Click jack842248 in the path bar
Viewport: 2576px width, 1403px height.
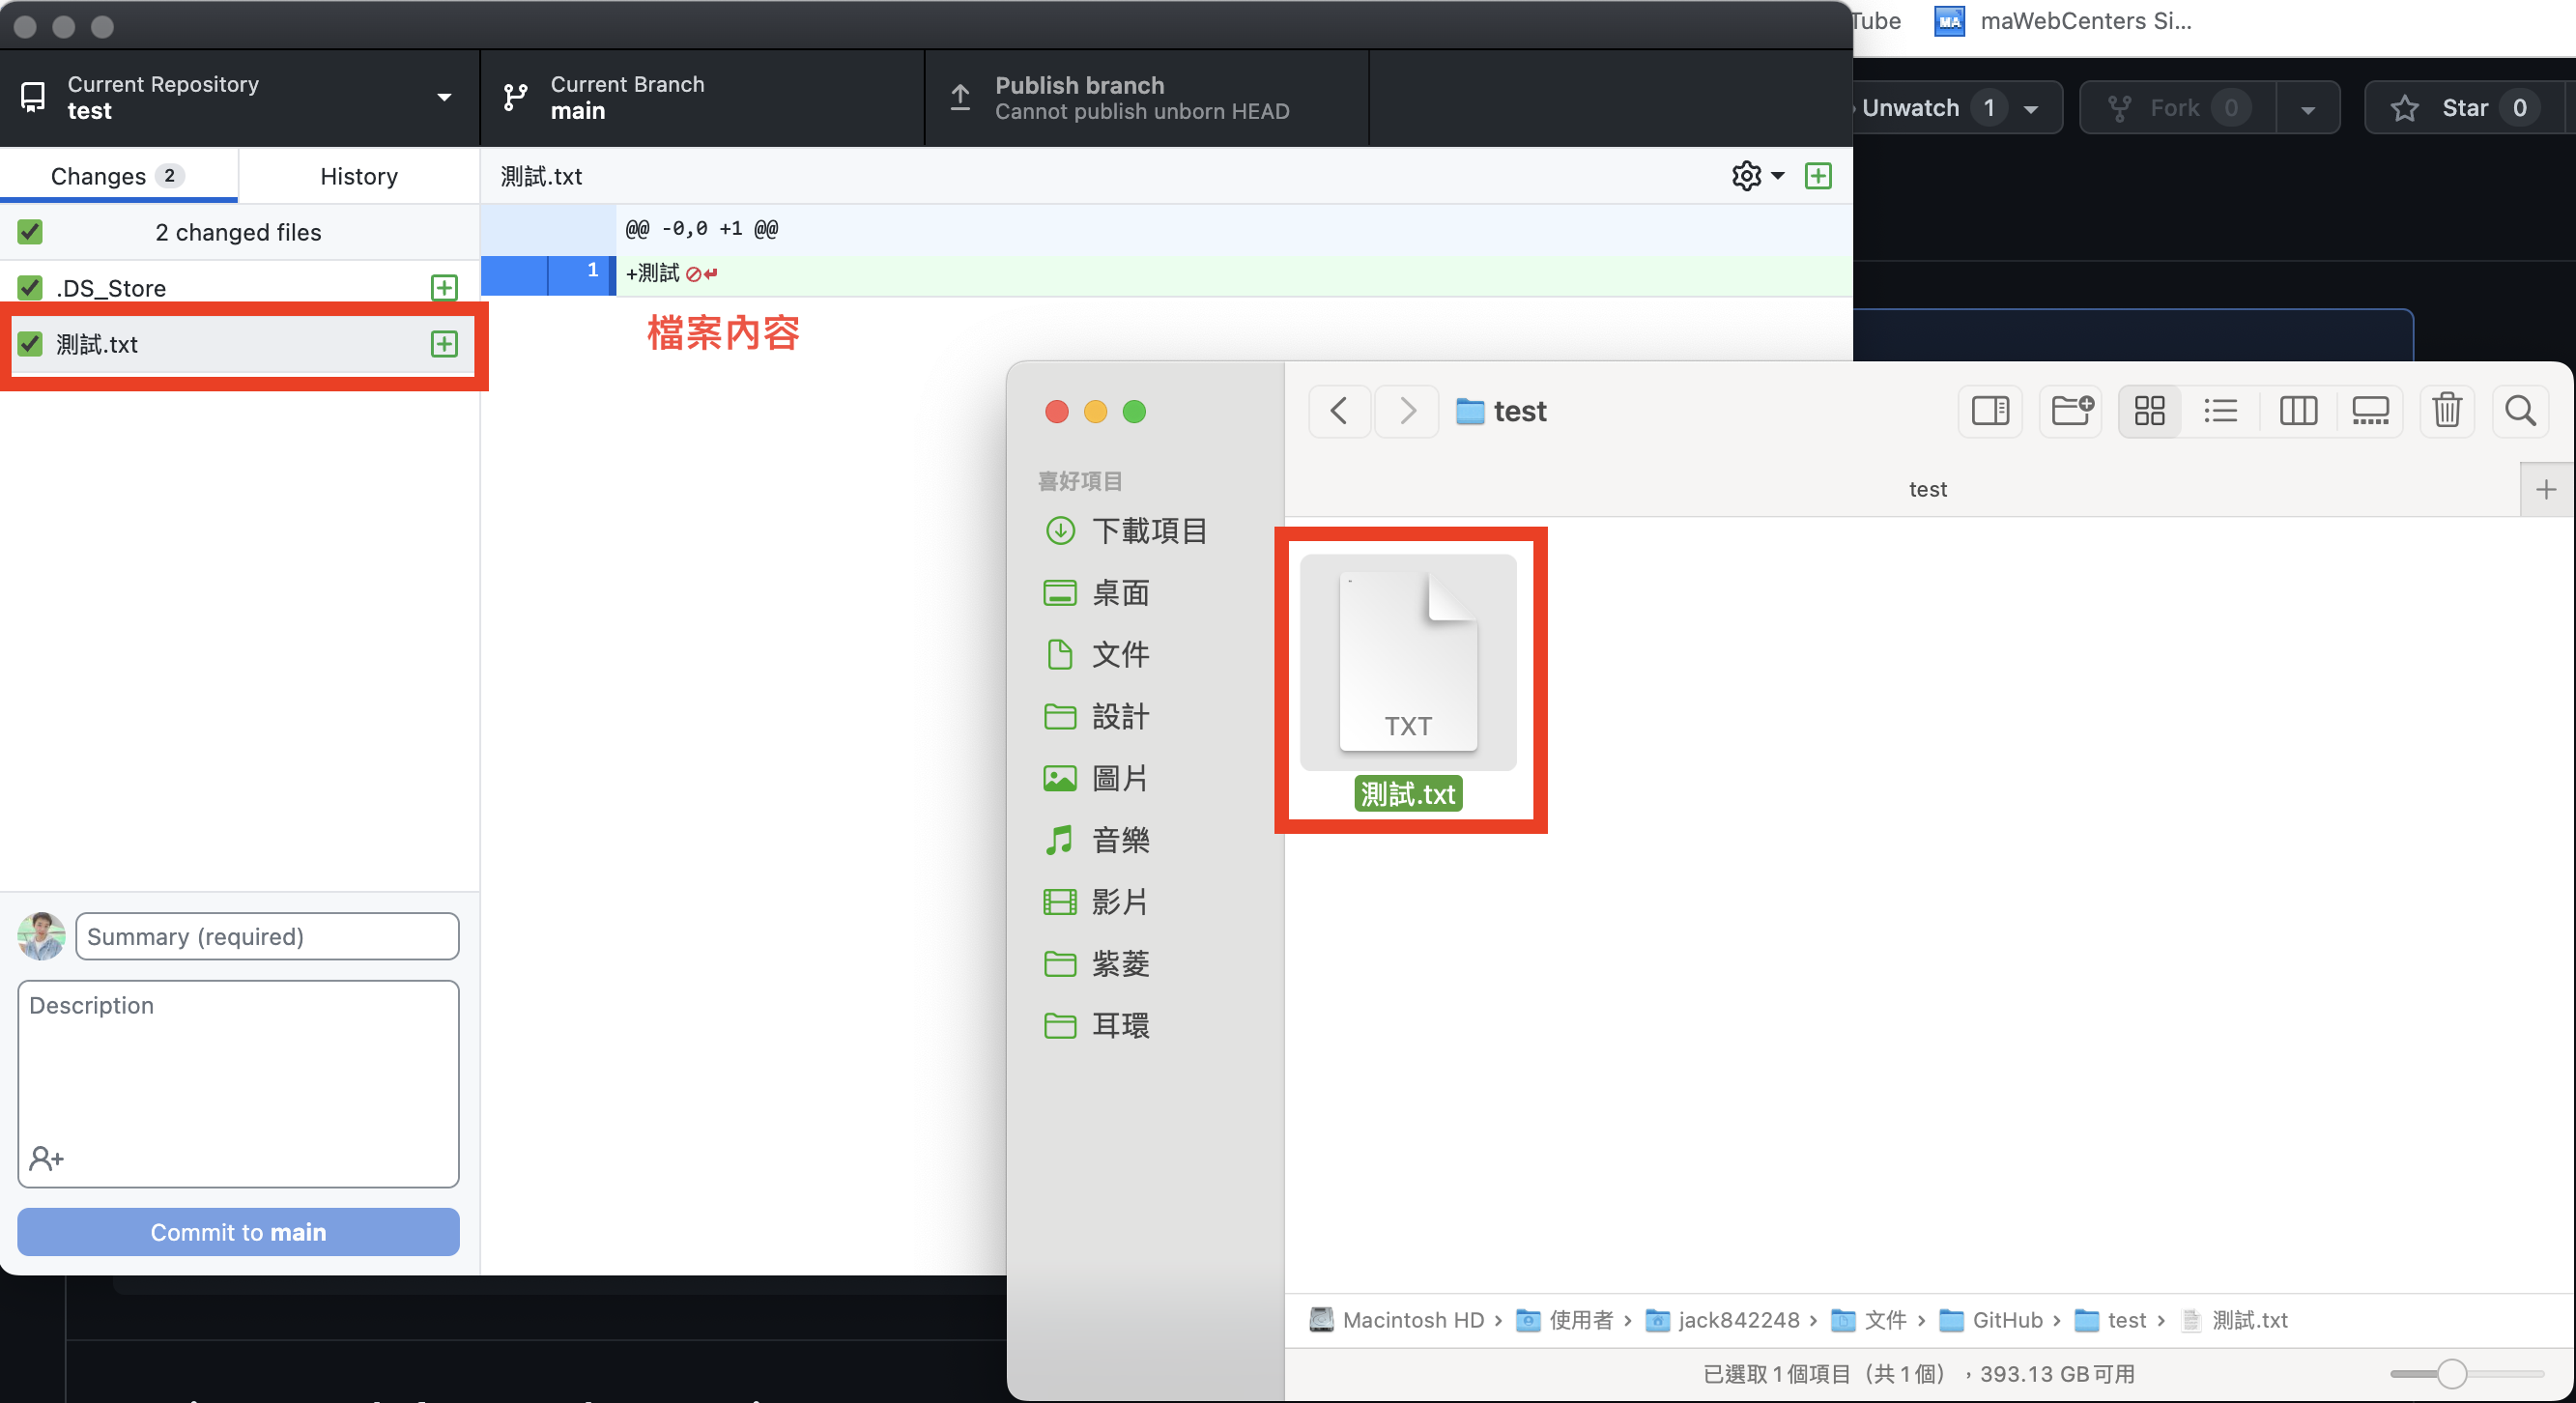(1723, 1320)
